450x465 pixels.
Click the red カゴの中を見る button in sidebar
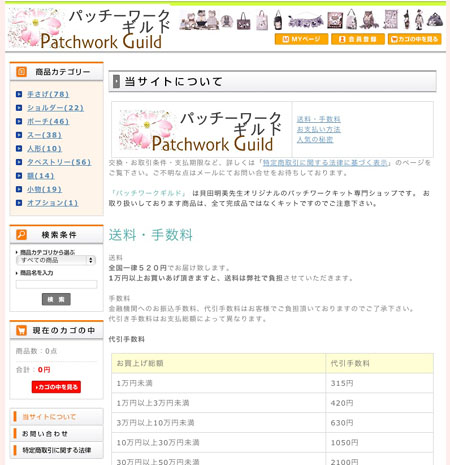click(56, 387)
